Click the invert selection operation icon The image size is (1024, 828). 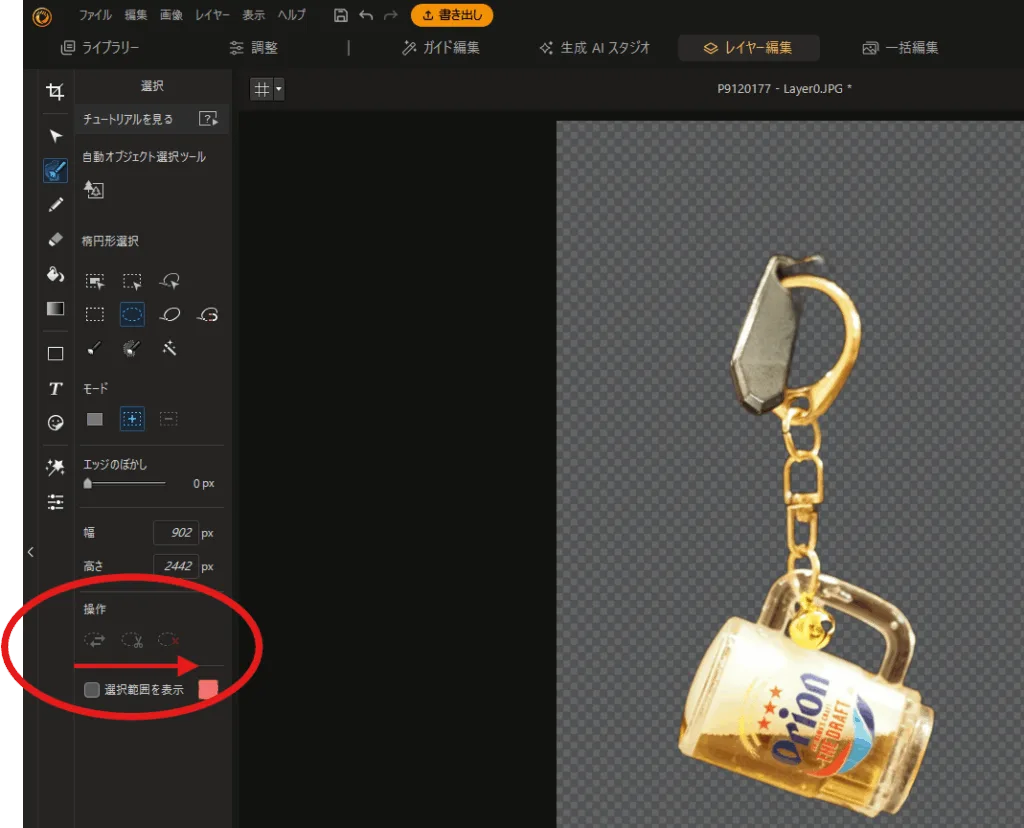(95, 640)
